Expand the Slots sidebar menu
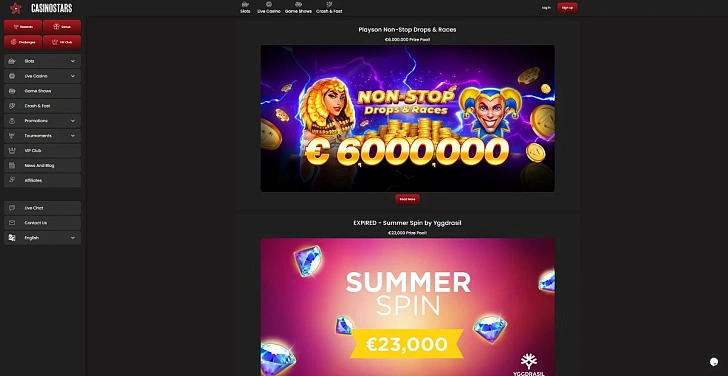The image size is (728, 376). click(x=42, y=61)
